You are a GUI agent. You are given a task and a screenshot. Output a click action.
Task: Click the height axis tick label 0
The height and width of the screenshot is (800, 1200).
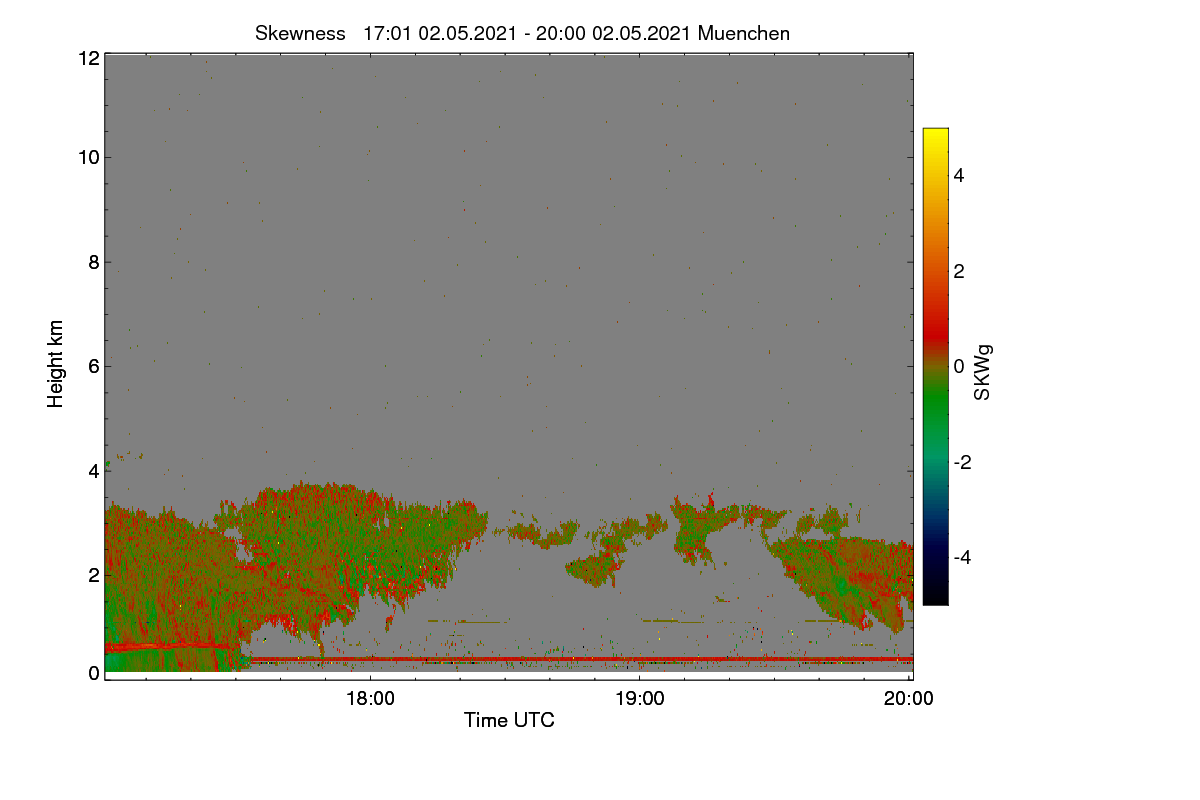coord(94,673)
